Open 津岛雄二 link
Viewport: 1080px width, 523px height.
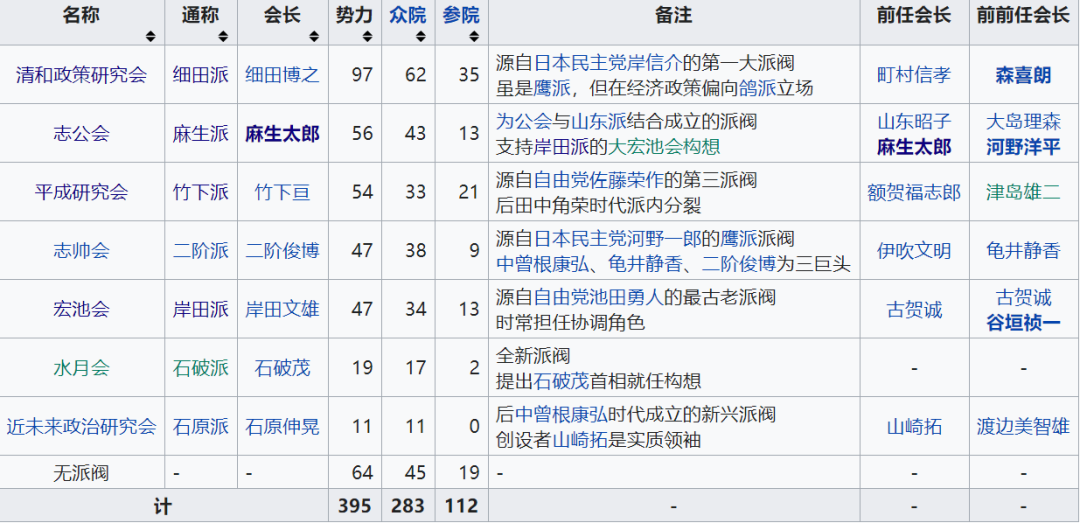coord(1023,192)
